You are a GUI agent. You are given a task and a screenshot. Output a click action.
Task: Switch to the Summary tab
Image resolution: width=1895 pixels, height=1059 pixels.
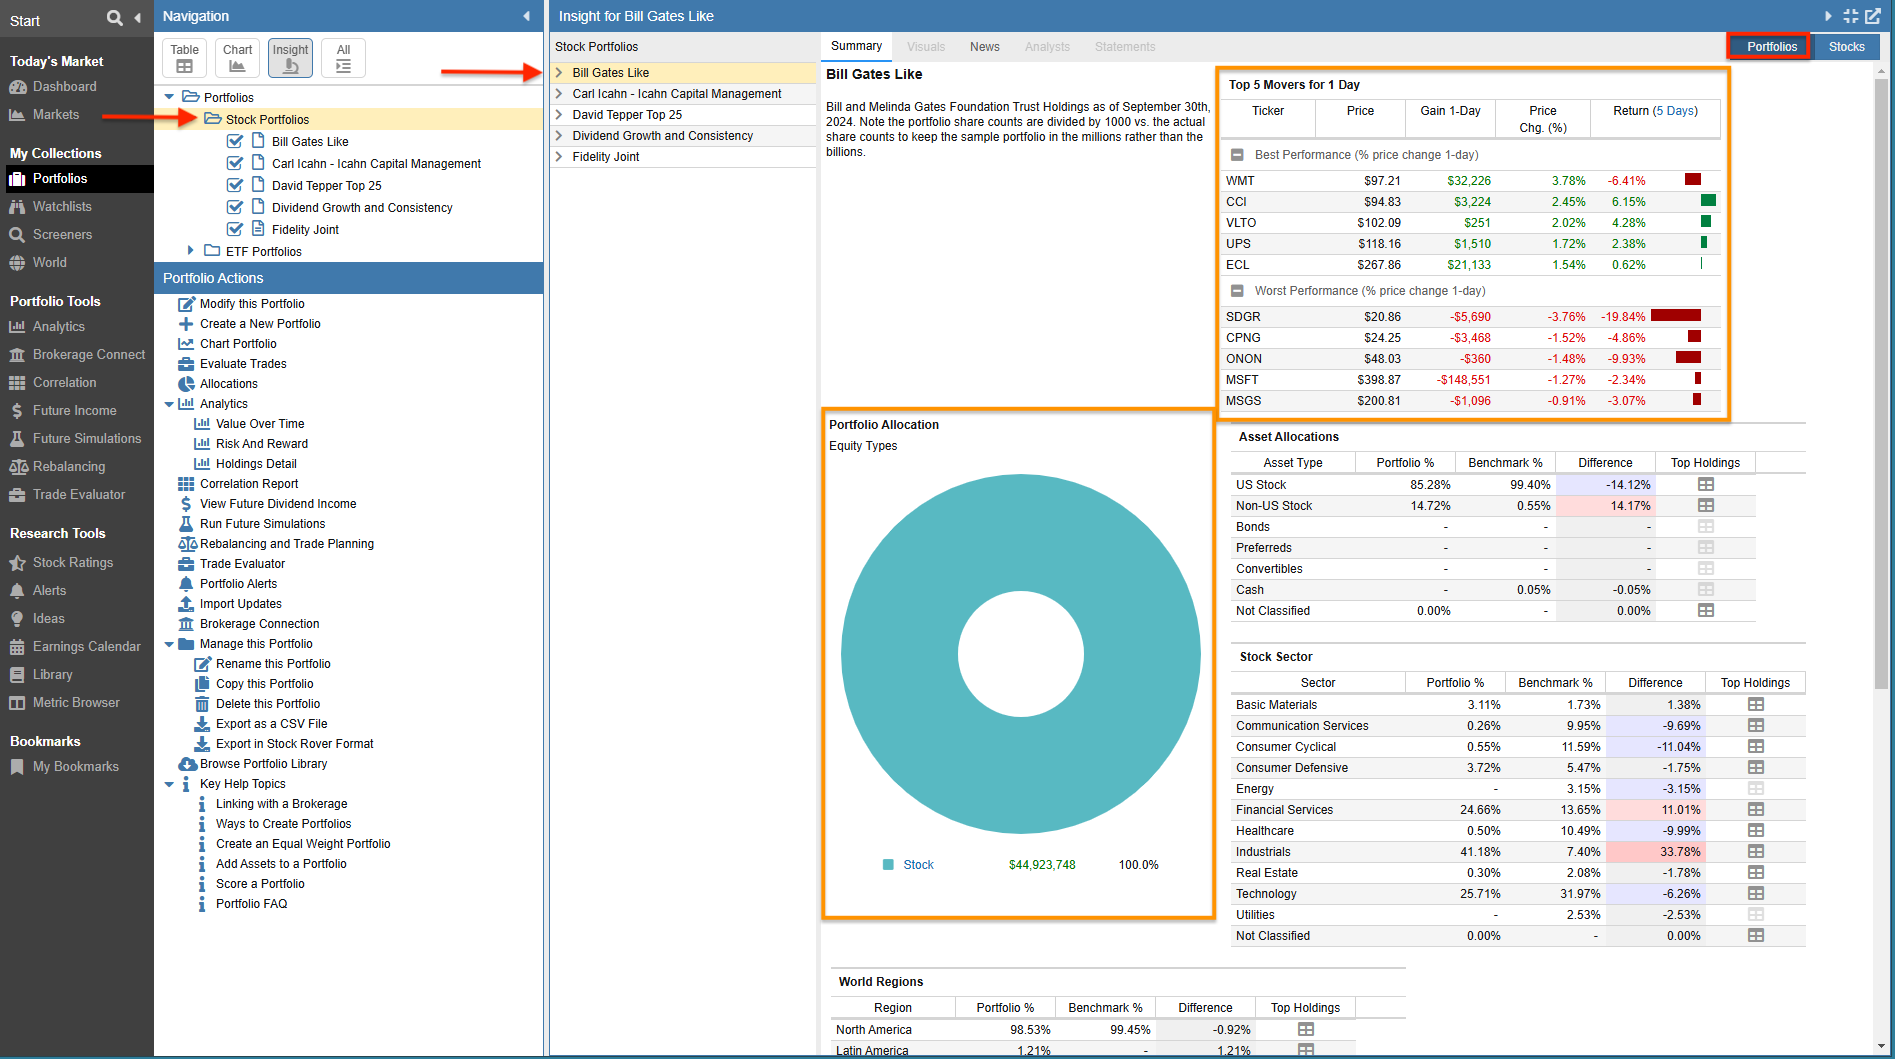click(856, 46)
